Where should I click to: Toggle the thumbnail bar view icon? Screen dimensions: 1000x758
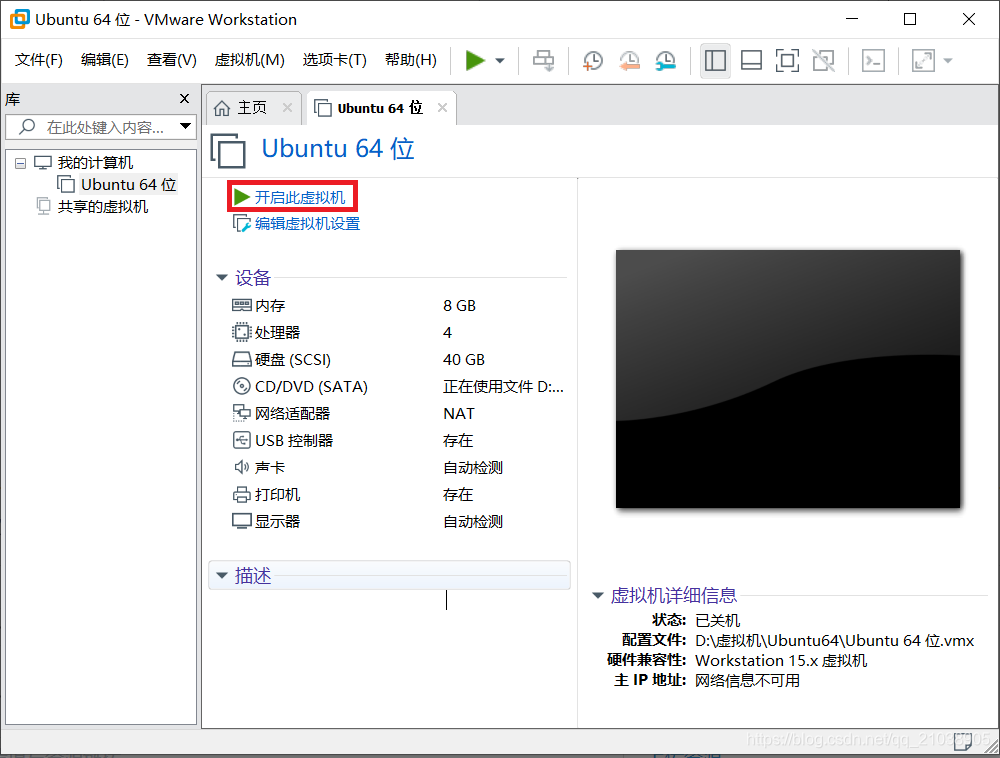click(751, 61)
